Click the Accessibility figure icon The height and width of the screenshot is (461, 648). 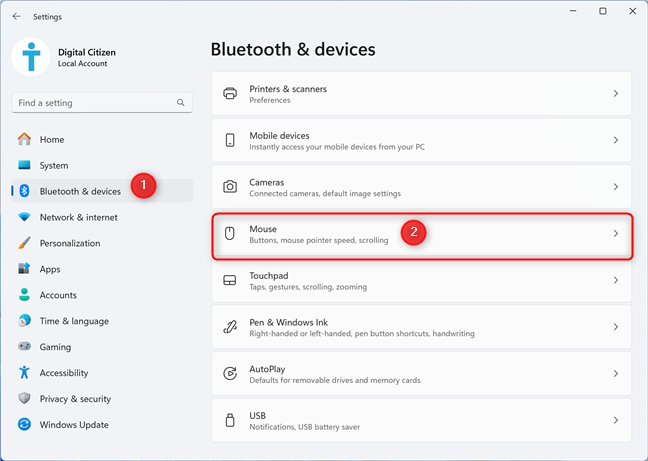(24, 372)
